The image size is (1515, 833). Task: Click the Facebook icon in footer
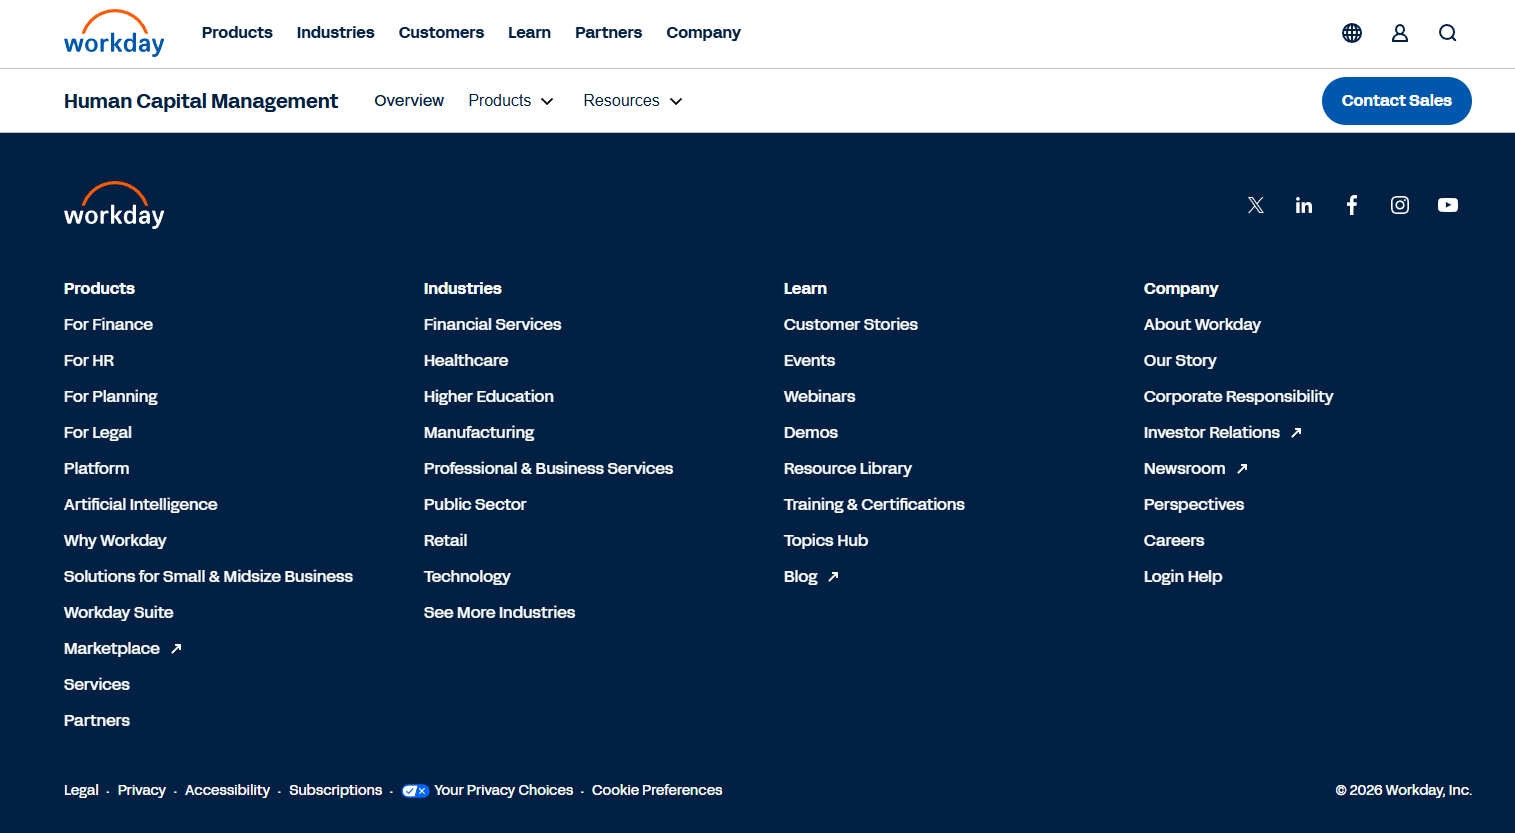coord(1351,204)
